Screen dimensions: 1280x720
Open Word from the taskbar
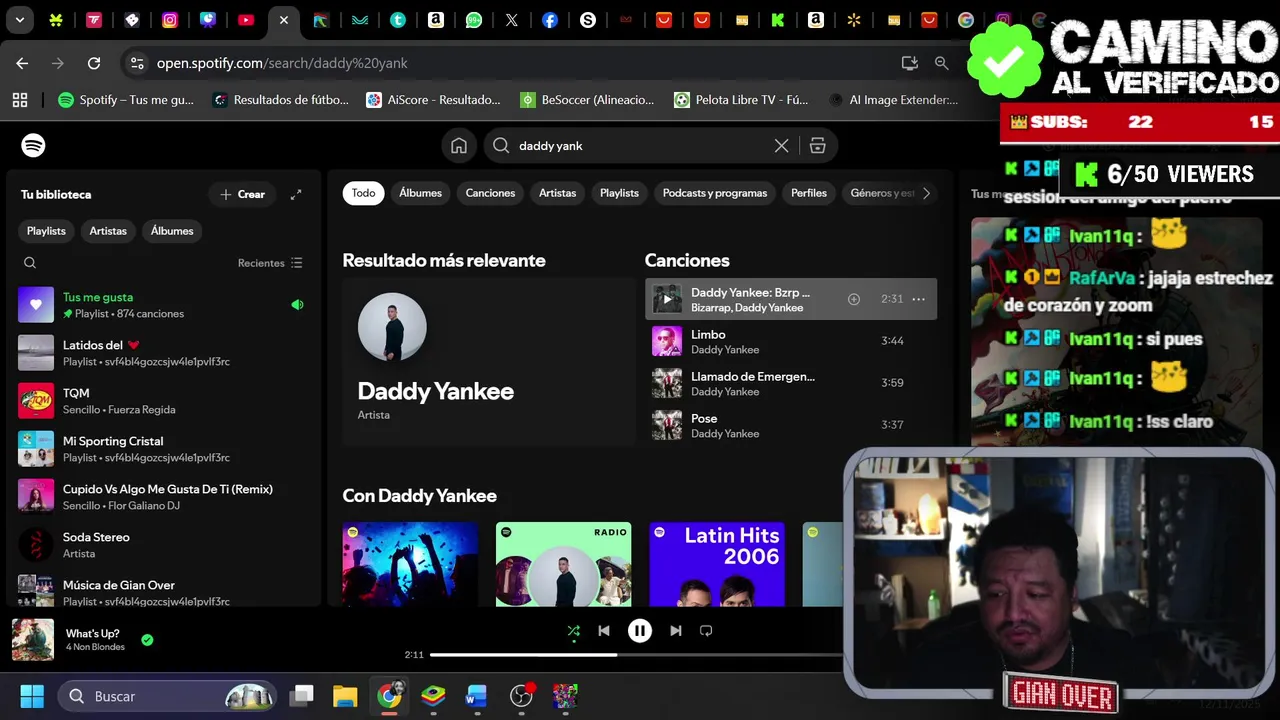[x=476, y=696]
